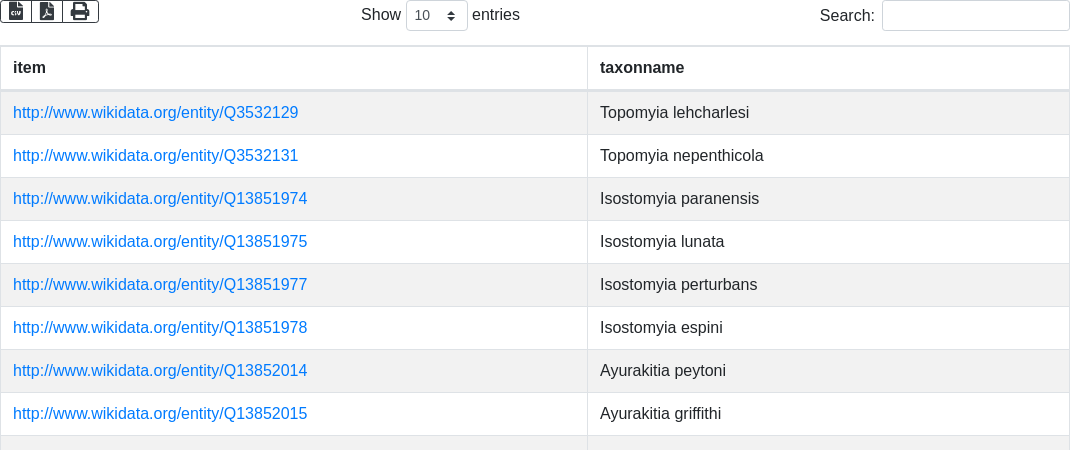Open the entries-per-page dropdown
The image size is (1070, 450).
436,16
